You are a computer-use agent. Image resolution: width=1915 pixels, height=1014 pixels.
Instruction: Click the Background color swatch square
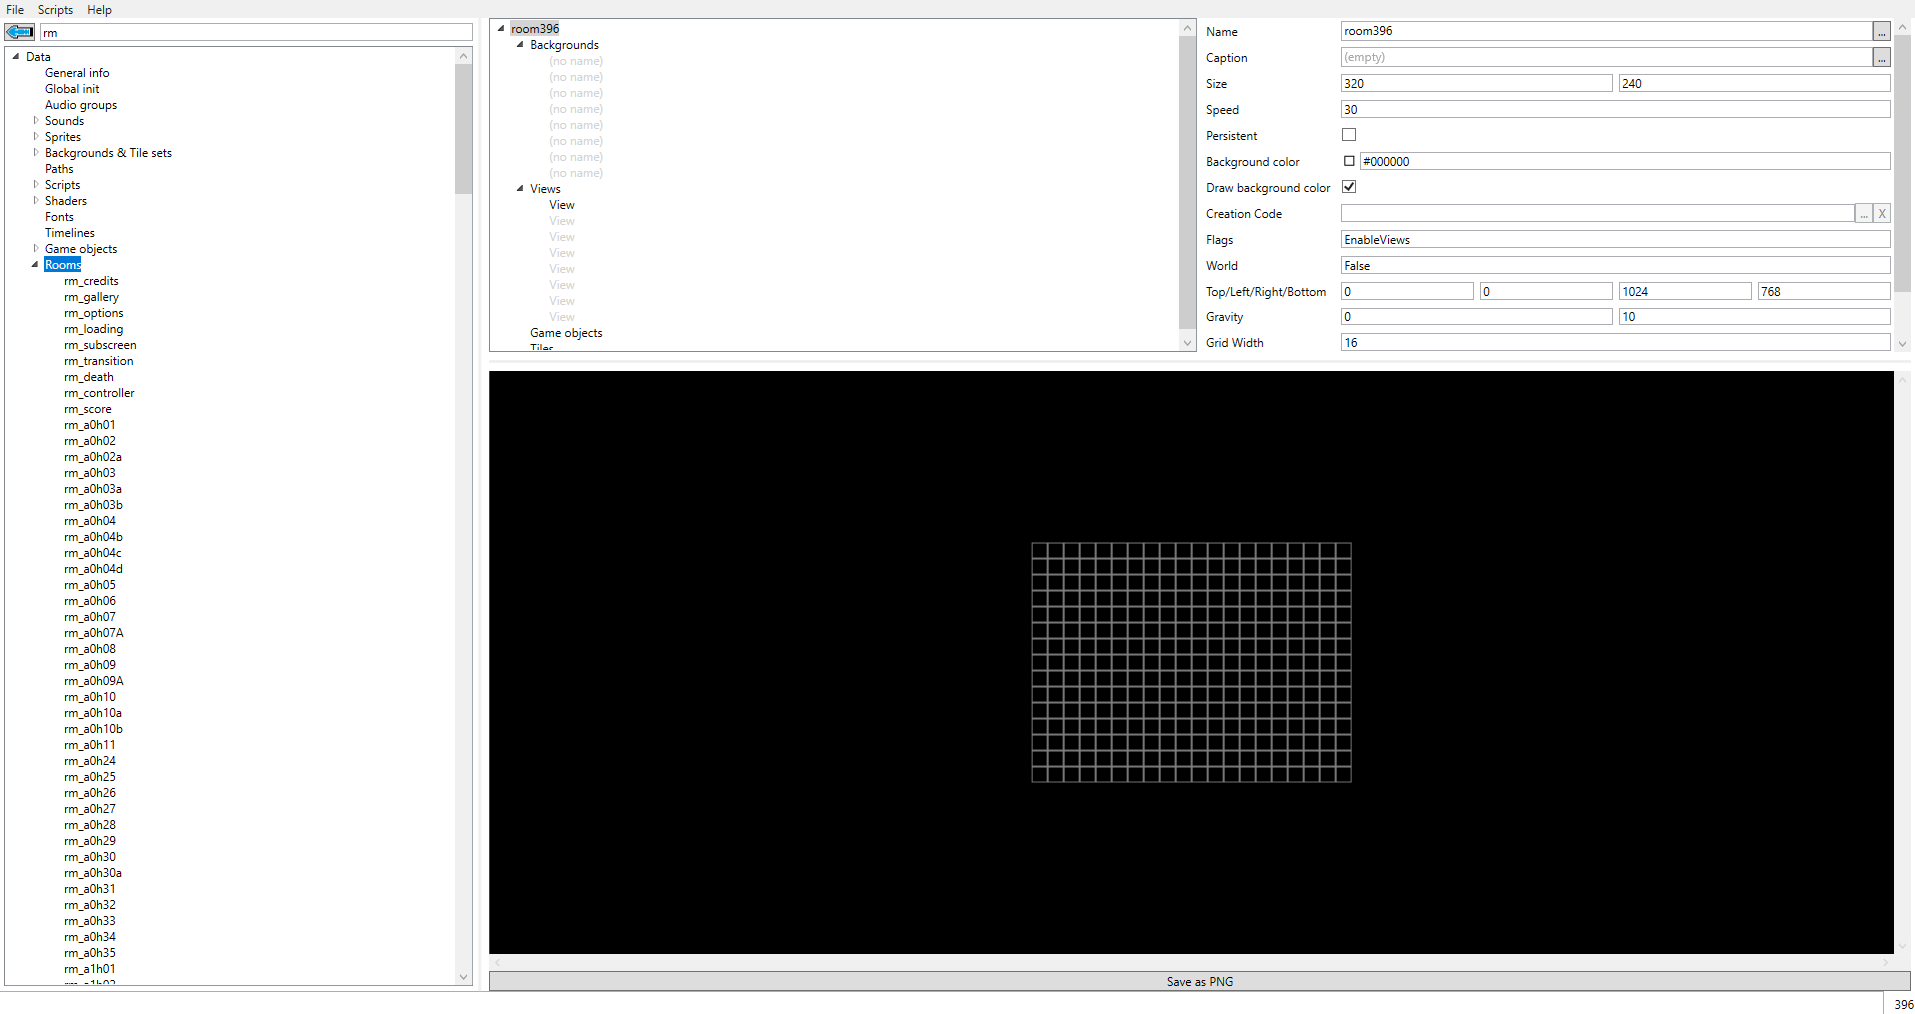(x=1349, y=161)
